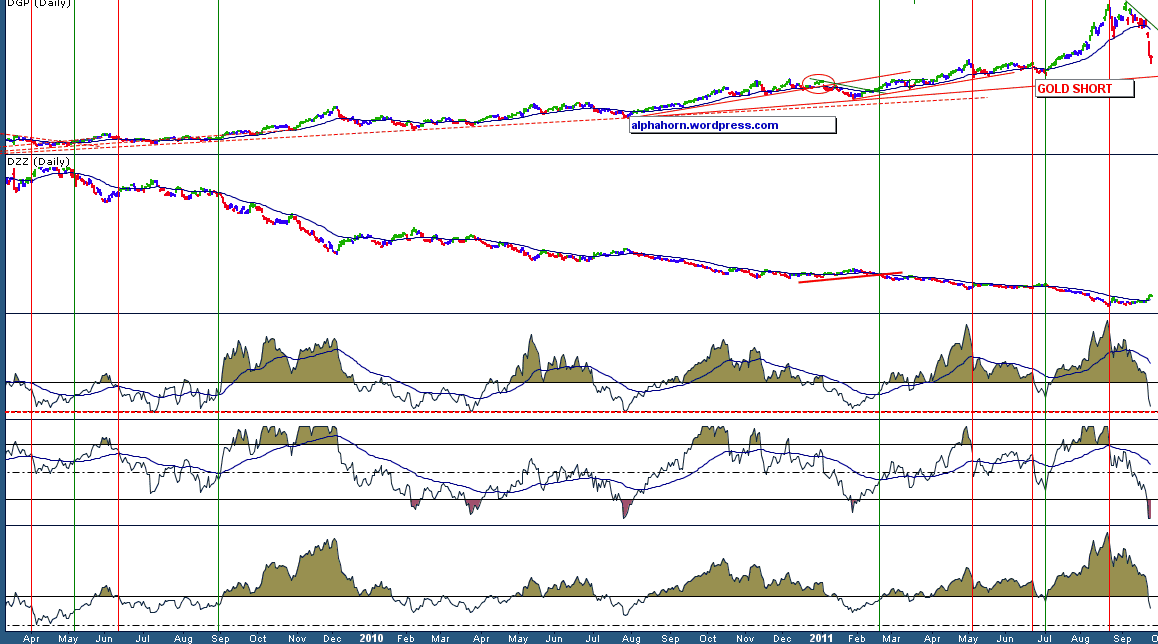Click the Mar label following 2011's Feb
This screenshot has width=1158, height=644.
[891, 638]
